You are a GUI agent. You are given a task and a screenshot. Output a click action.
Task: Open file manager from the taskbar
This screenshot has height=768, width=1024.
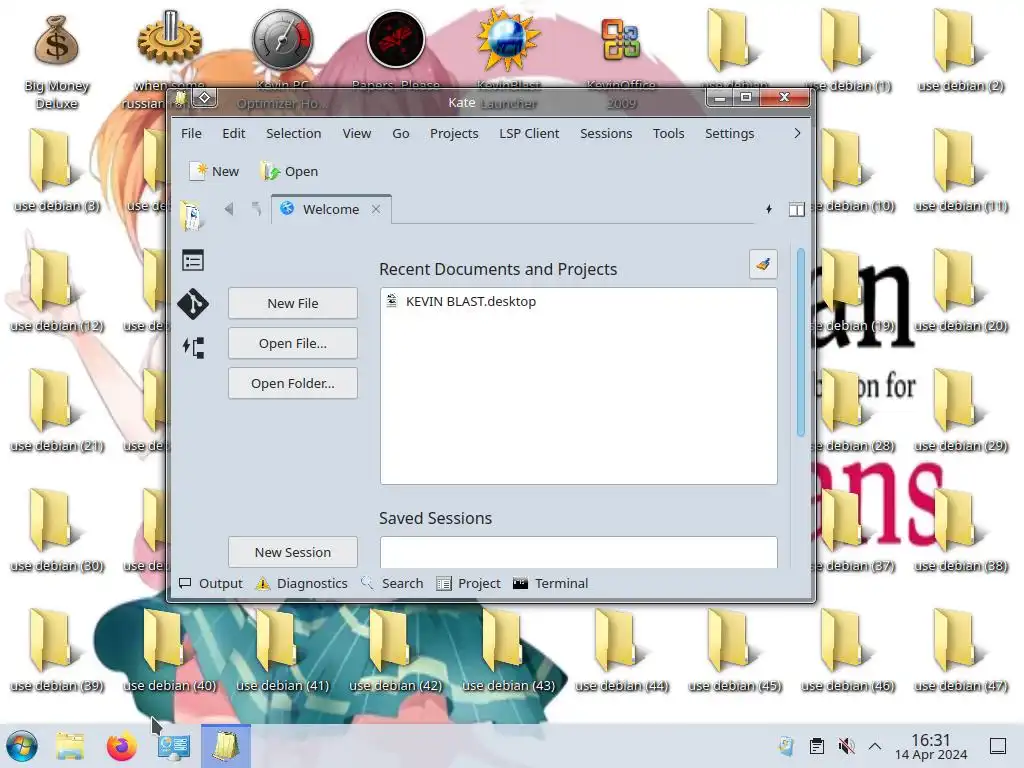pos(71,746)
